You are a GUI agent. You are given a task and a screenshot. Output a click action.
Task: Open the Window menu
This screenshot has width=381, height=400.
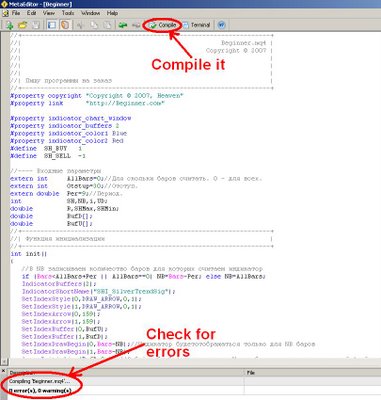pyautogui.click(x=90, y=13)
